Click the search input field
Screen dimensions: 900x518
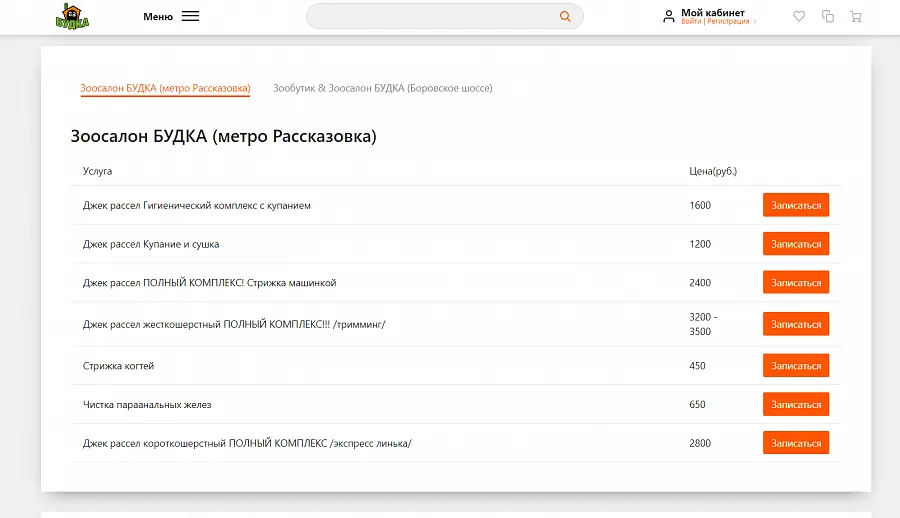445,16
